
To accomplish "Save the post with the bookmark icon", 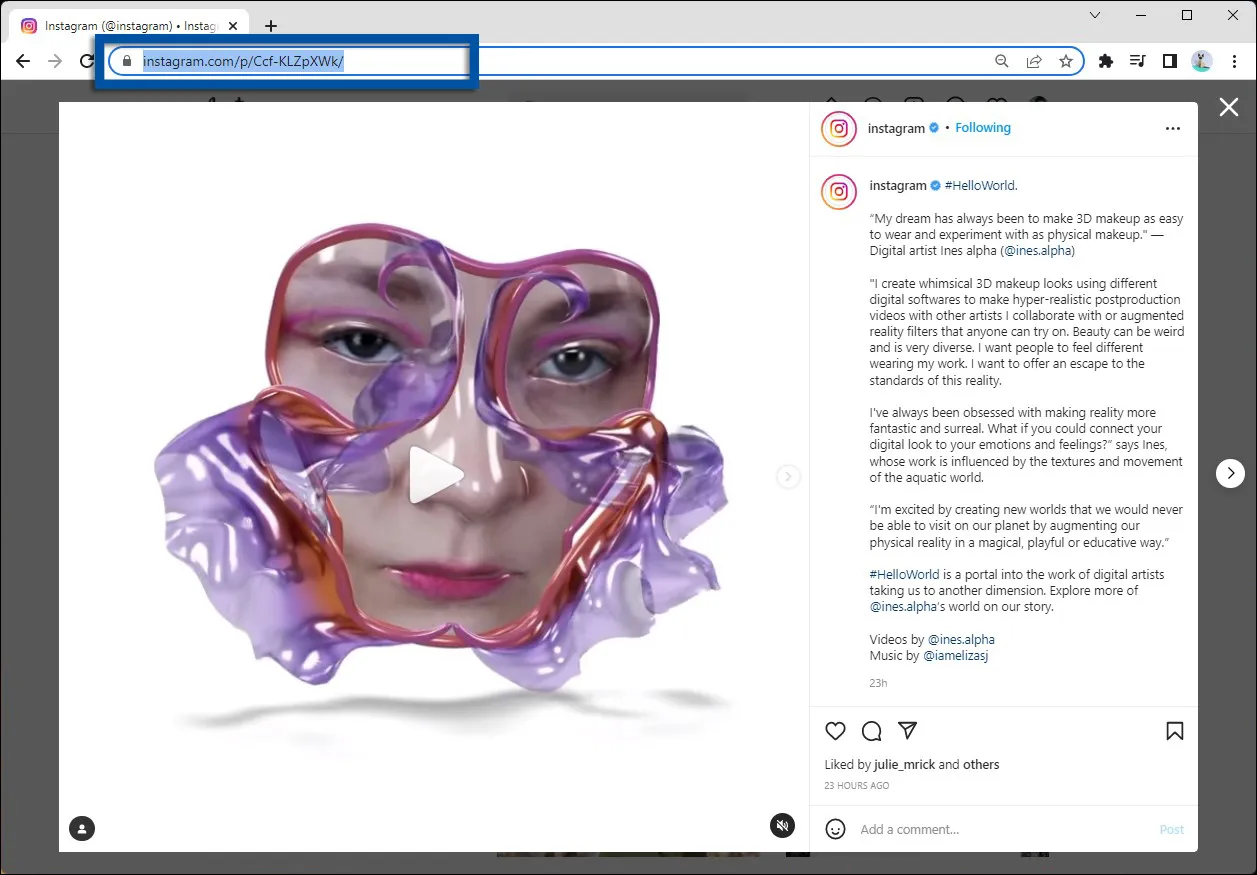I will click(x=1175, y=731).
